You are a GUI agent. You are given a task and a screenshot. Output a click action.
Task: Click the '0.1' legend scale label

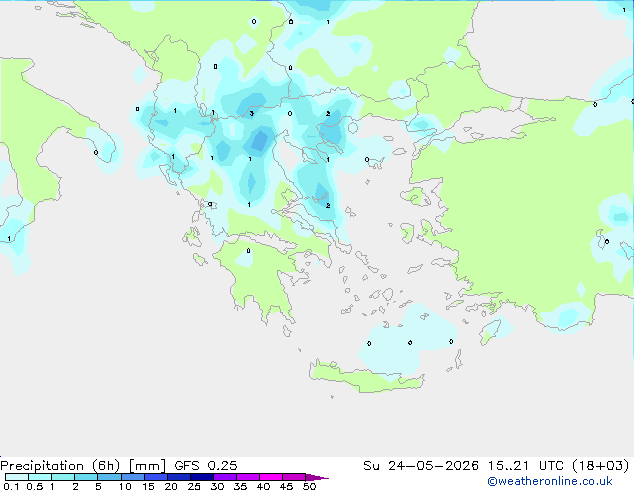(x=10, y=486)
